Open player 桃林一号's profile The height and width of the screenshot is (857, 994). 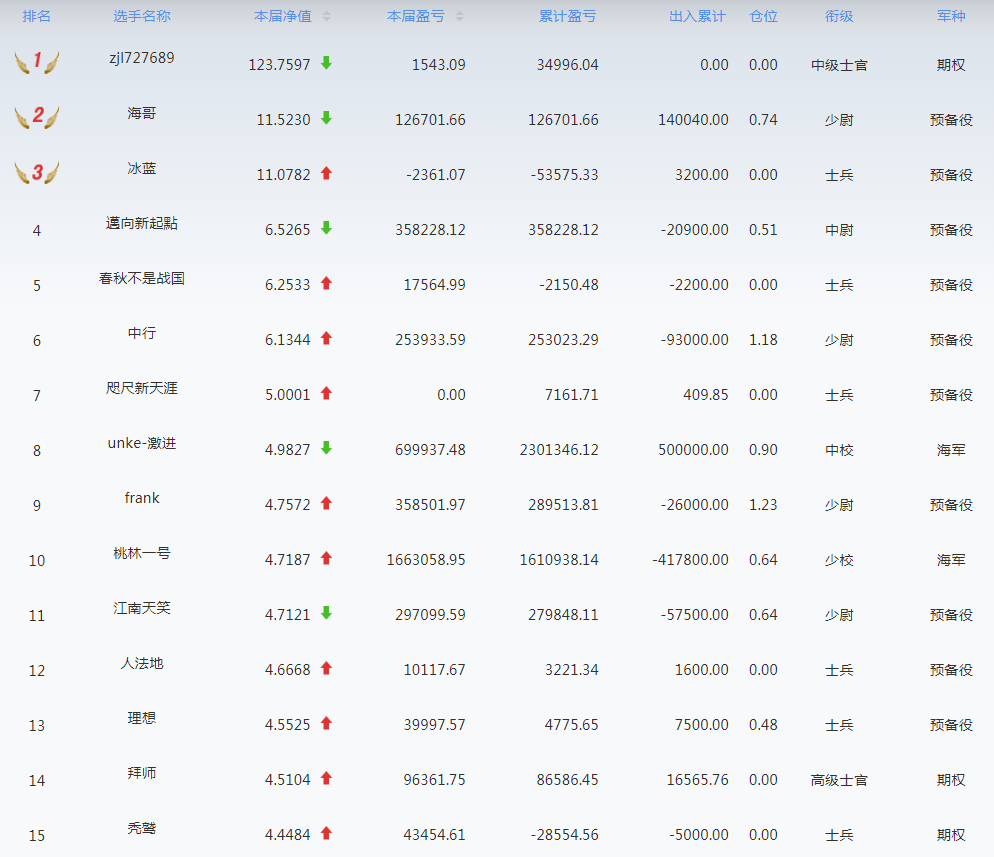(142, 553)
